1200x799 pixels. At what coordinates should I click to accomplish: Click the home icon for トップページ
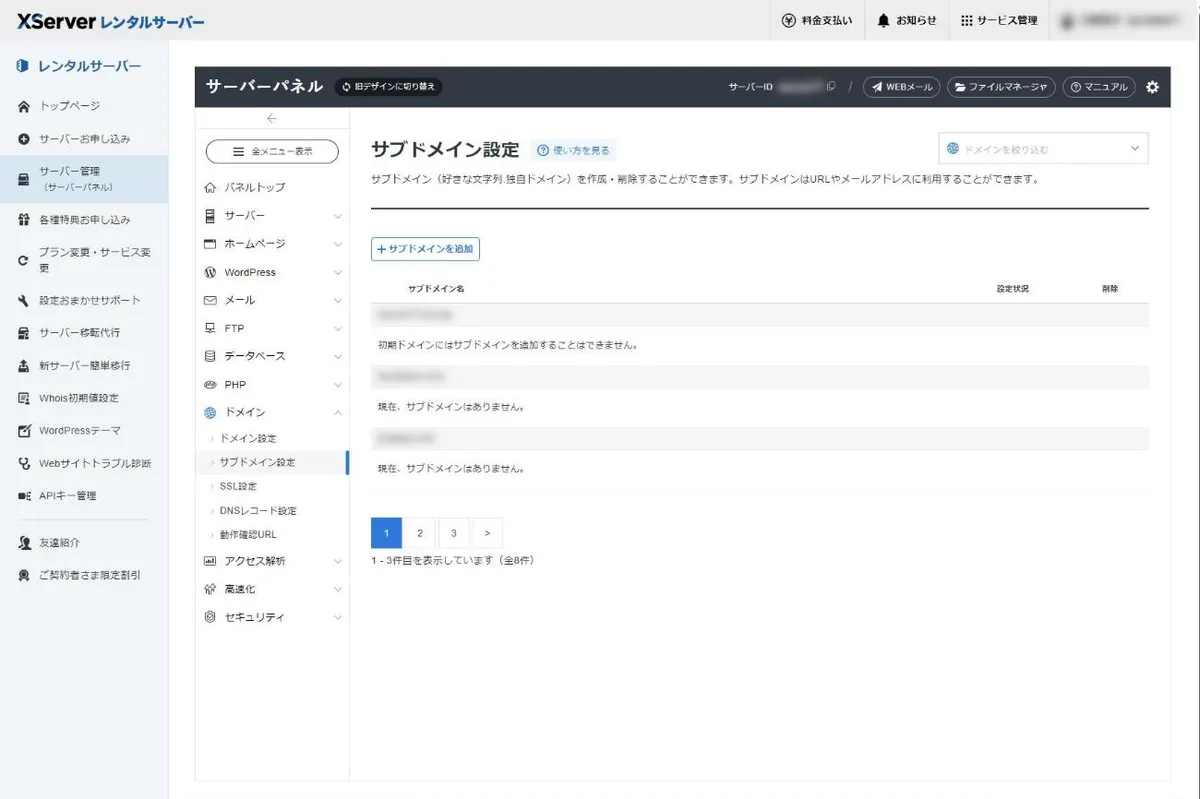[x=24, y=106]
